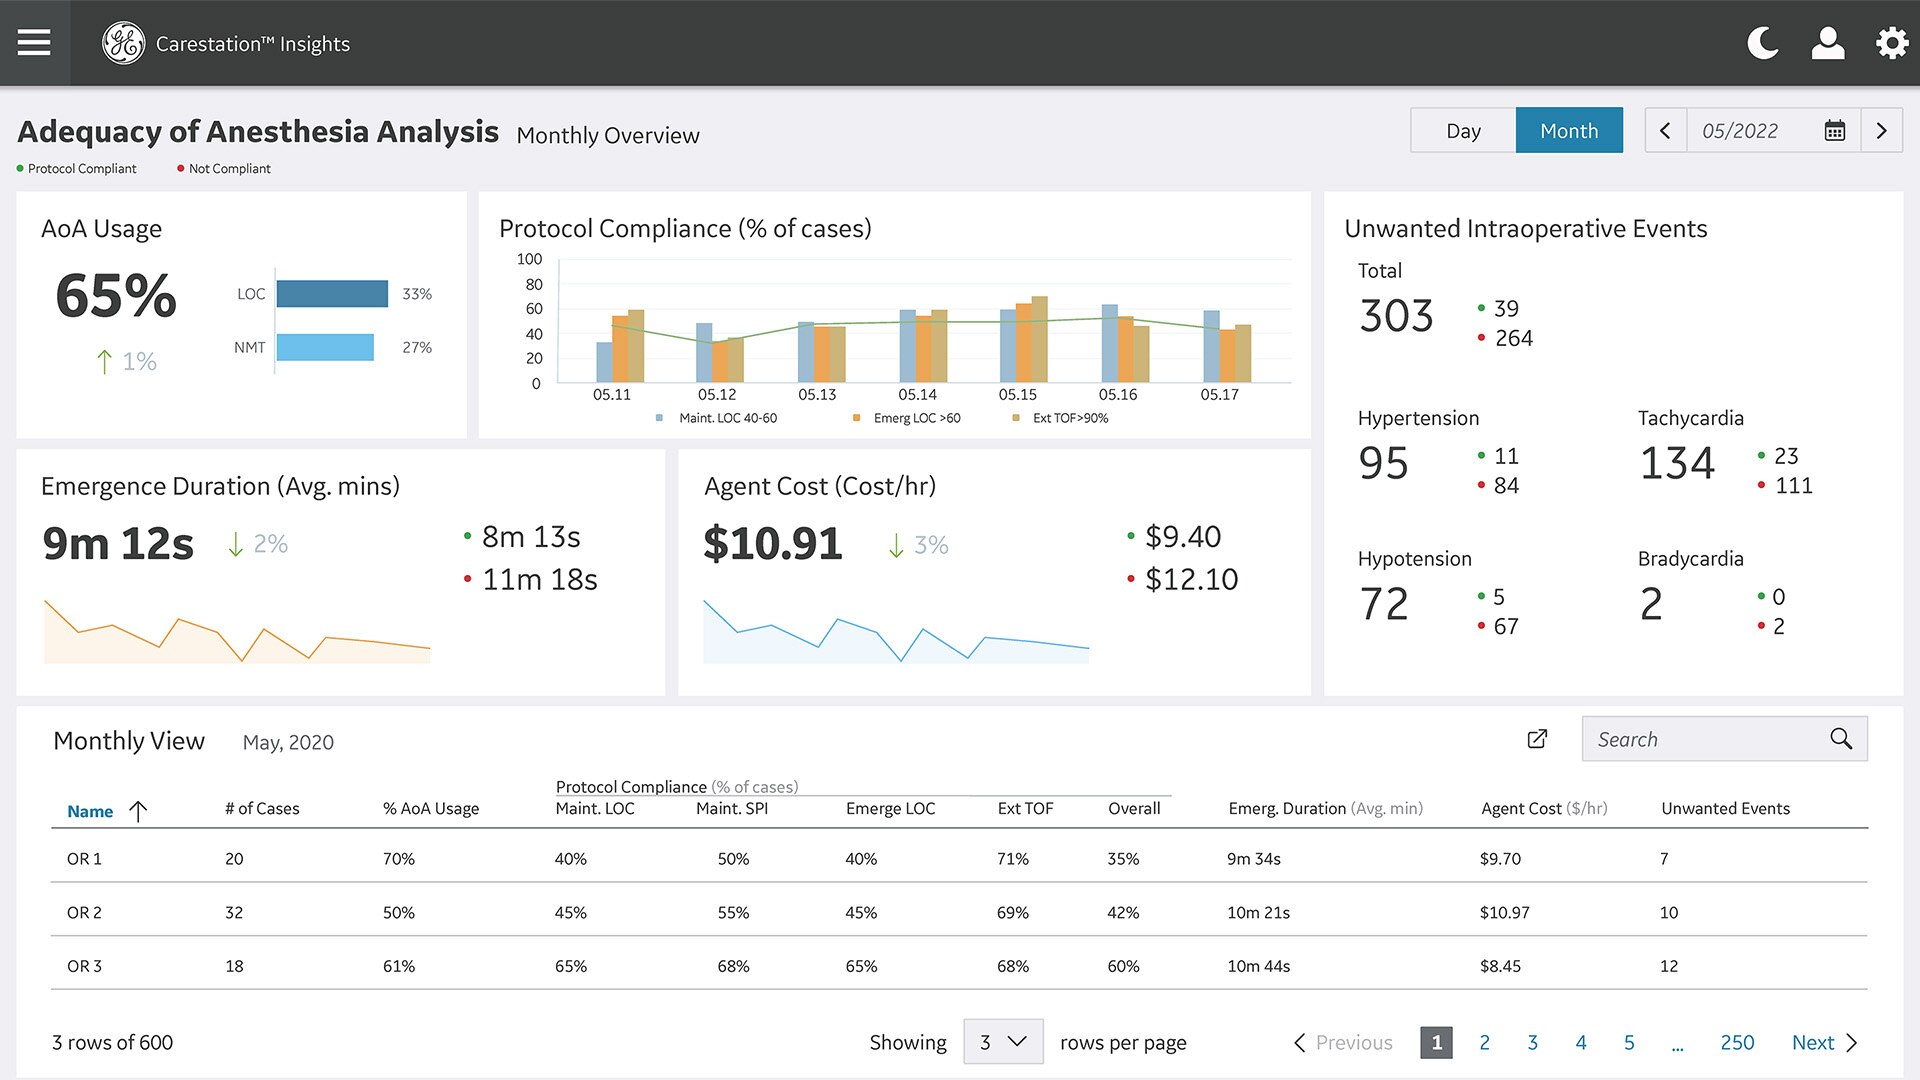Viewport: 1920px width, 1080px height.
Task: Sort table by Name arrow
Action: coord(139,811)
